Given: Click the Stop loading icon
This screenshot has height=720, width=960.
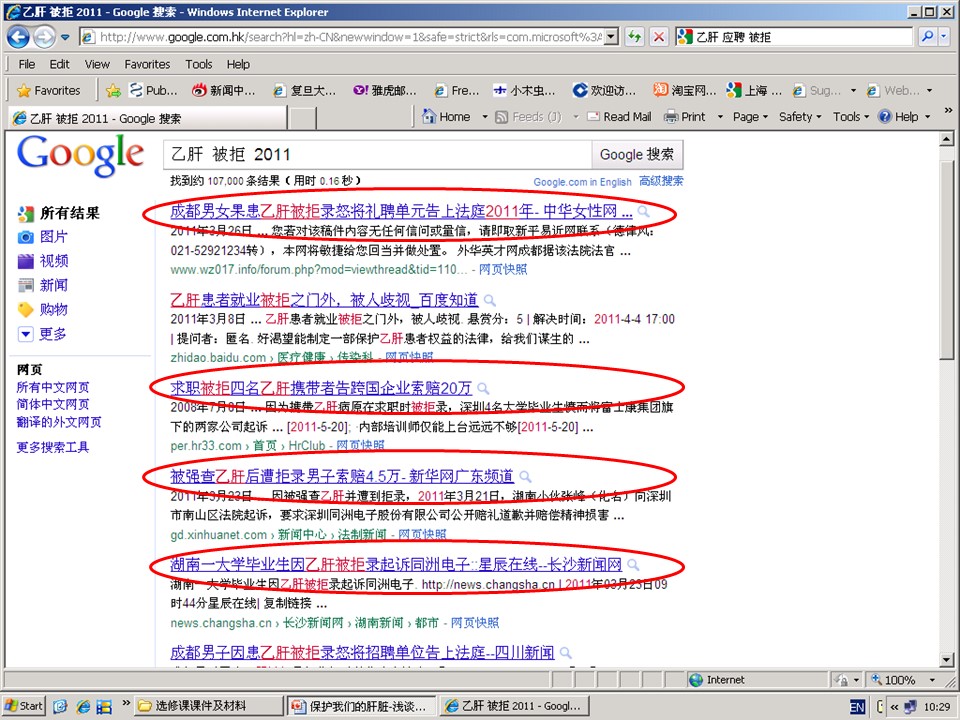Looking at the screenshot, I should tap(659, 37).
